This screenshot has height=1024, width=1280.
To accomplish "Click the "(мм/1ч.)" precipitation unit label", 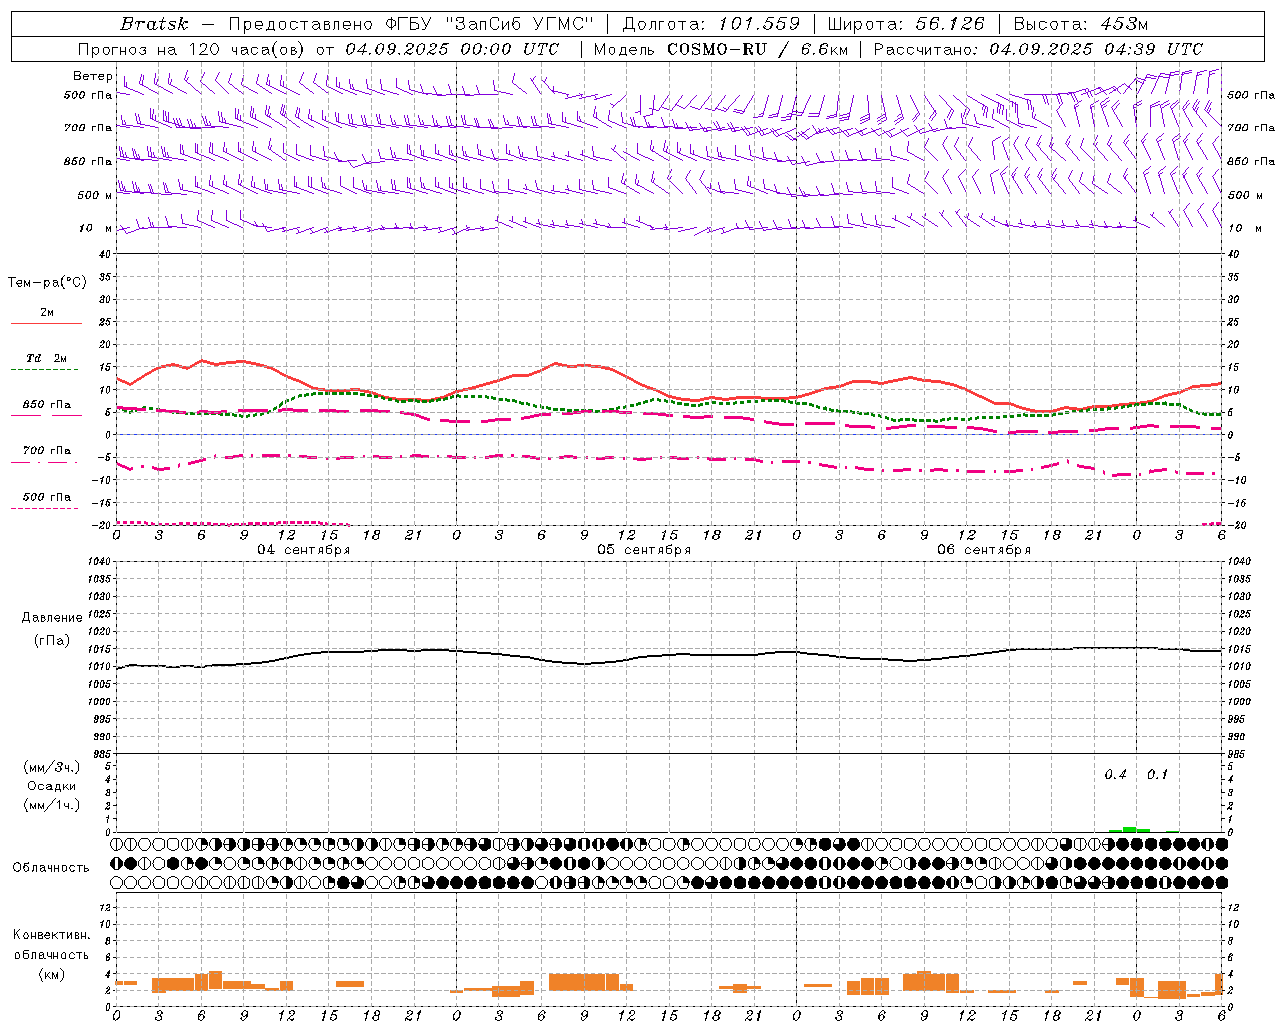I will (x=52, y=805).
